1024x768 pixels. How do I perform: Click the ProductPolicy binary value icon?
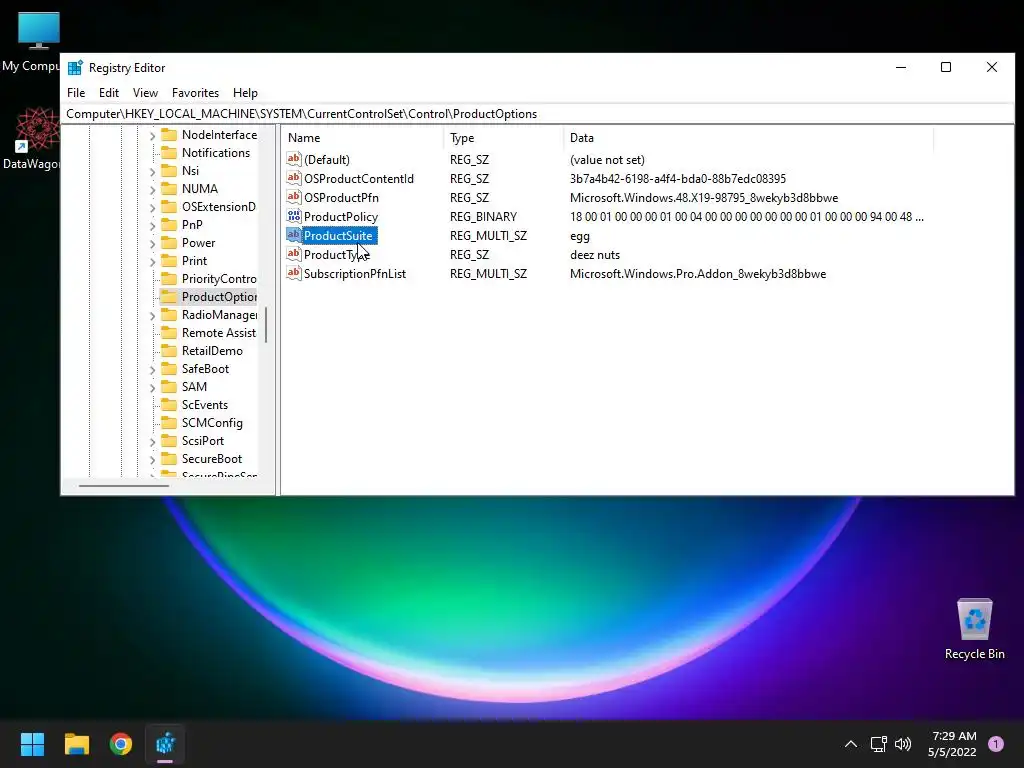click(x=294, y=216)
